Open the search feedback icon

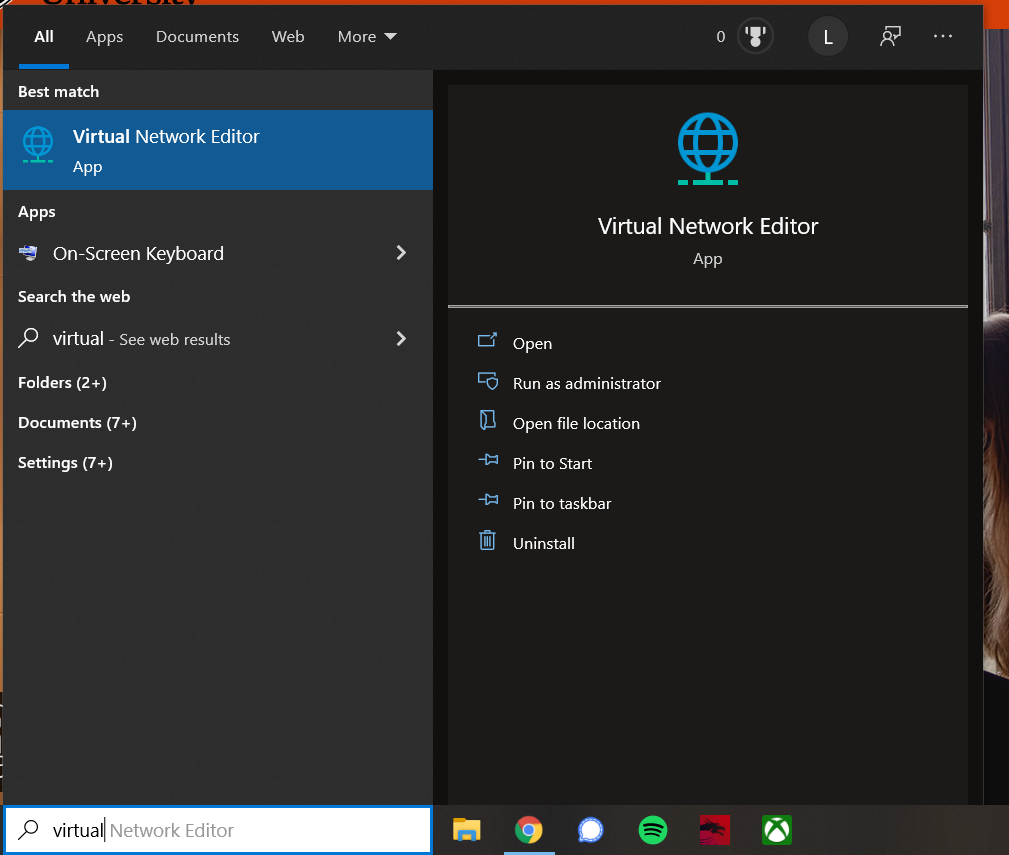(x=890, y=37)
